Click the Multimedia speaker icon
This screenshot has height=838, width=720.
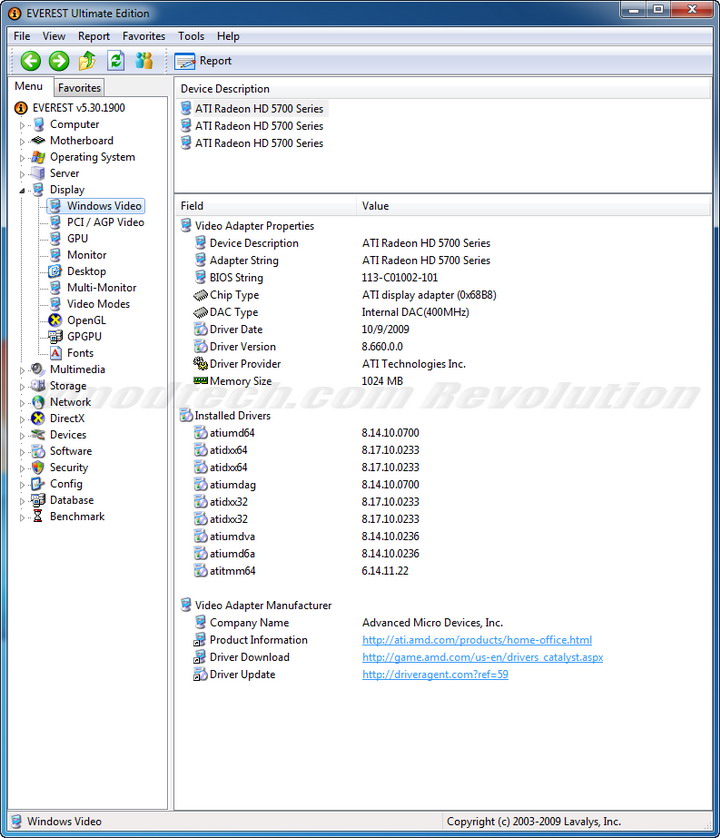[x=37, y=369]
